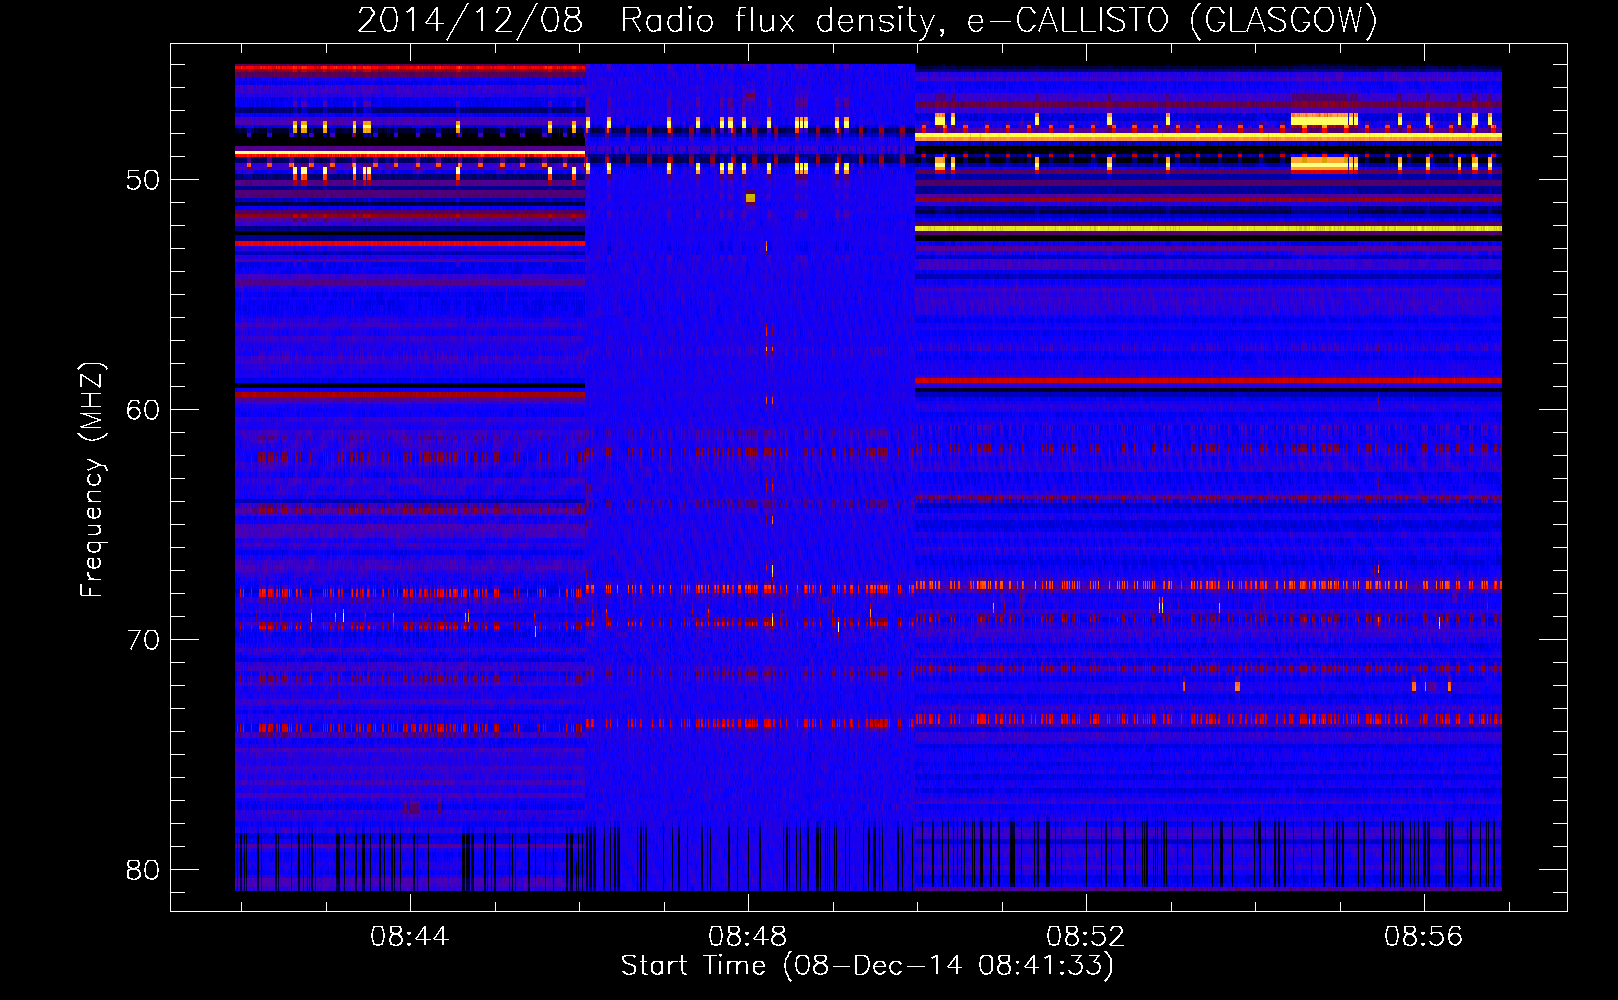Select the 'e-CALLISTO (GLASGOW)' title text

1172,20
